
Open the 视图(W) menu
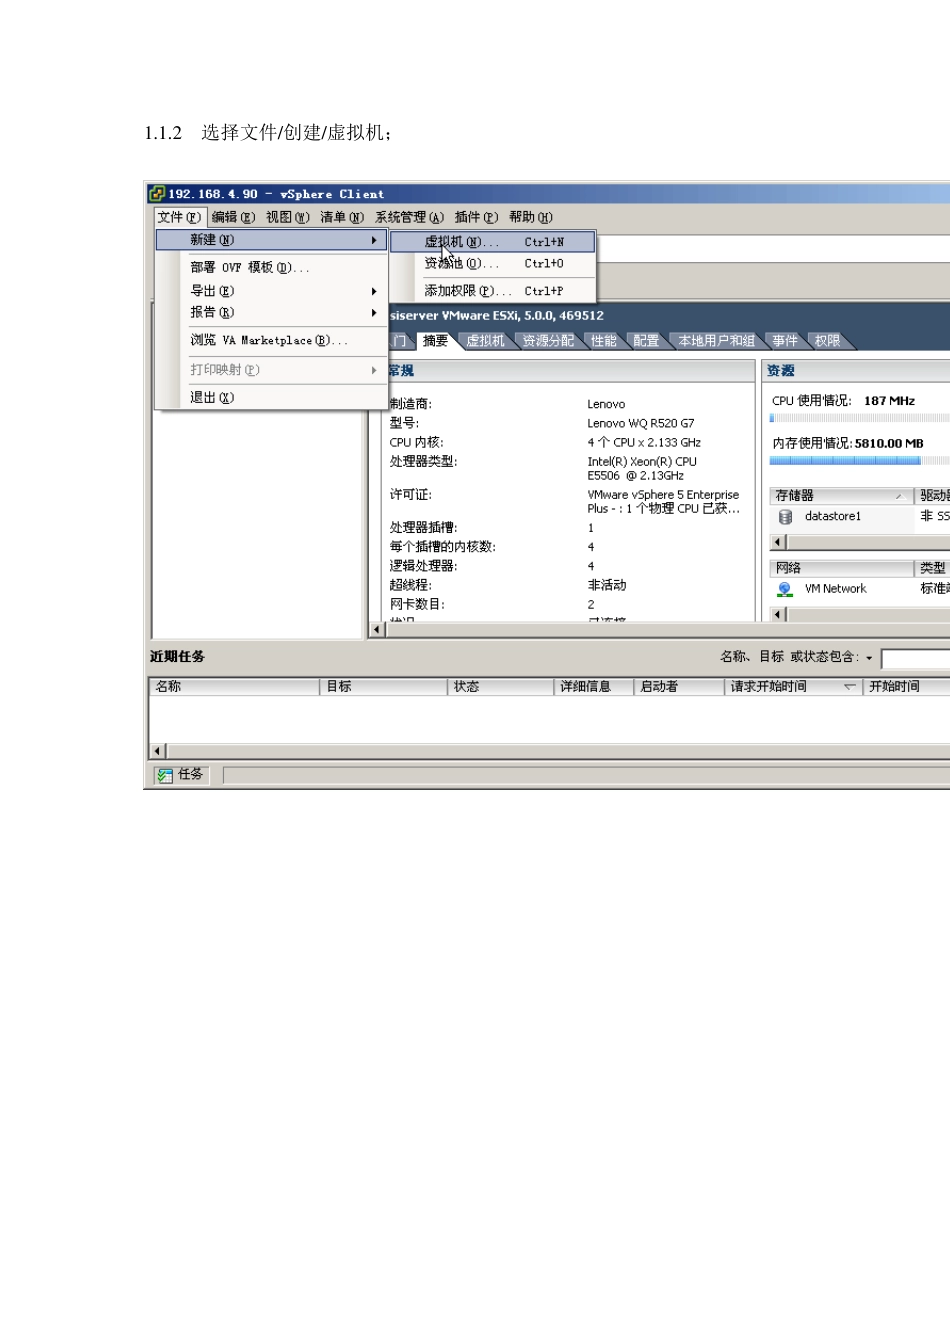coord(287,217)
